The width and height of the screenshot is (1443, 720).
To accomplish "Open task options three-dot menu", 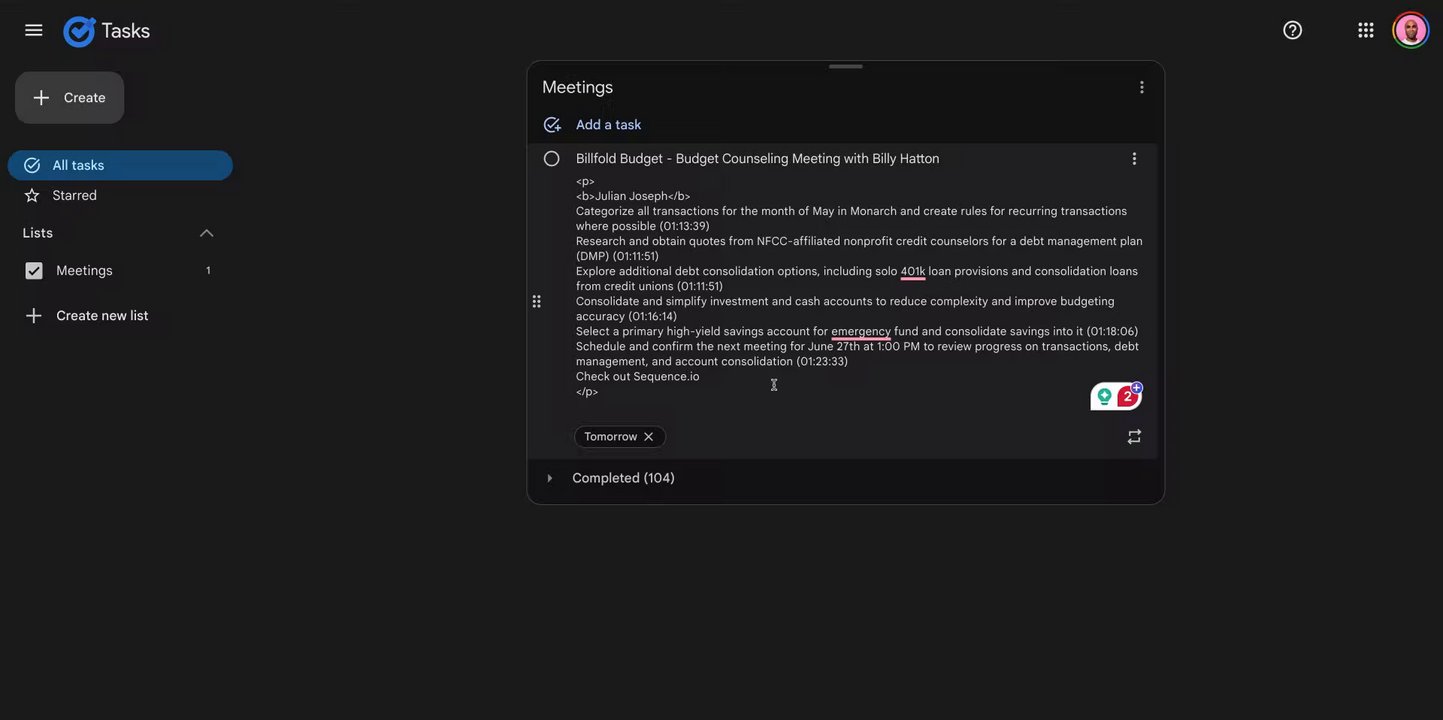I will tap(1134, 159).
